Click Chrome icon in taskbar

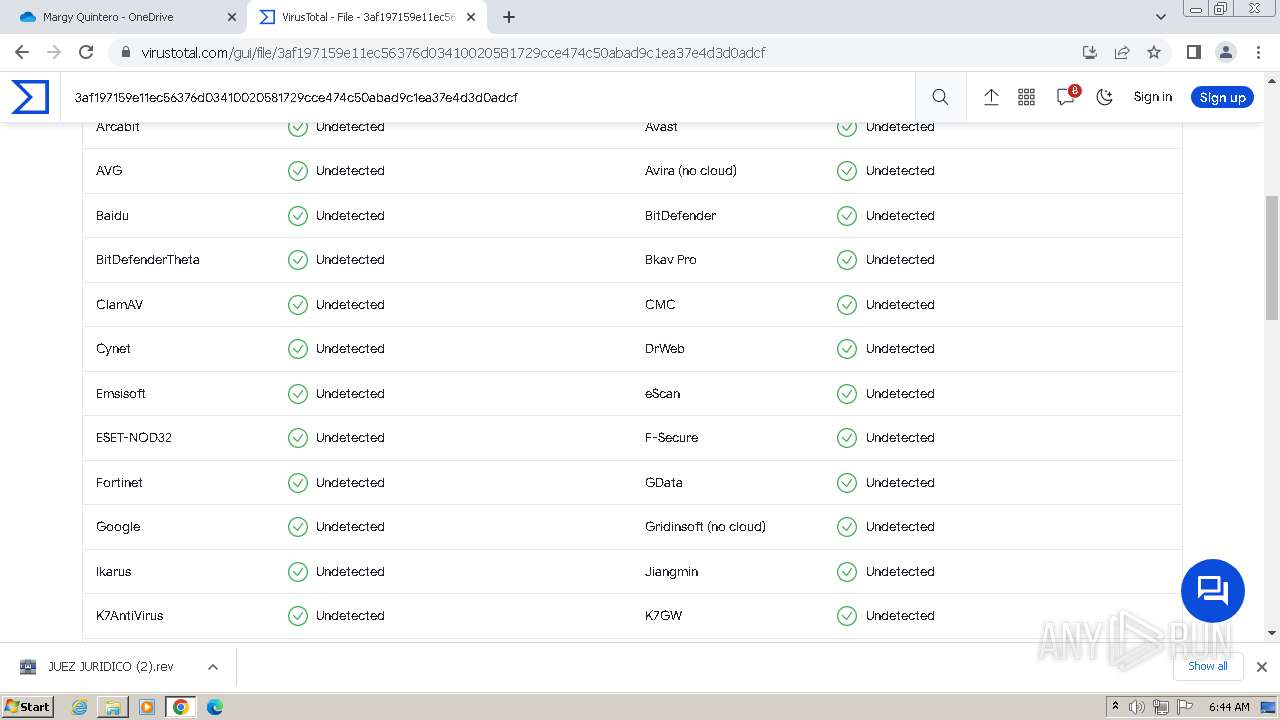[x=180, y=707]
